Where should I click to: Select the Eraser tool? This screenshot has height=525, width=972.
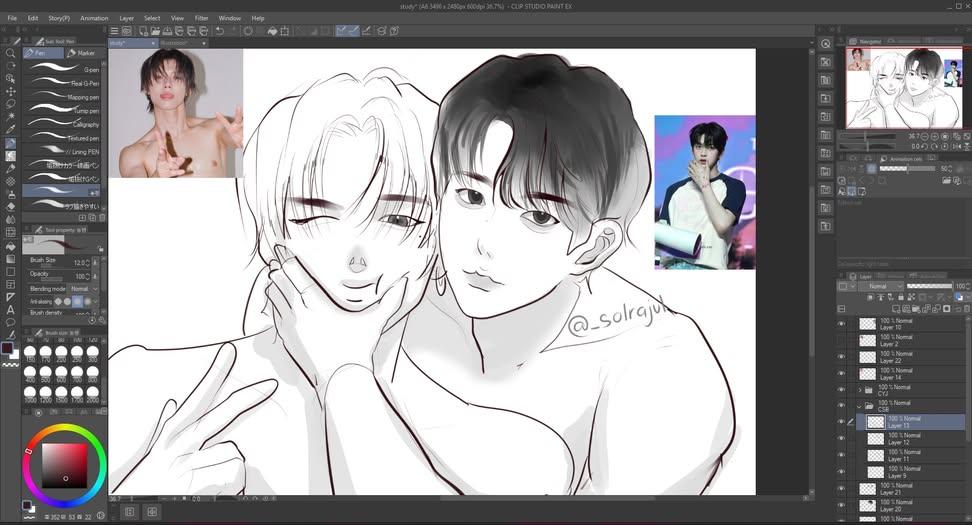point(11,207)
